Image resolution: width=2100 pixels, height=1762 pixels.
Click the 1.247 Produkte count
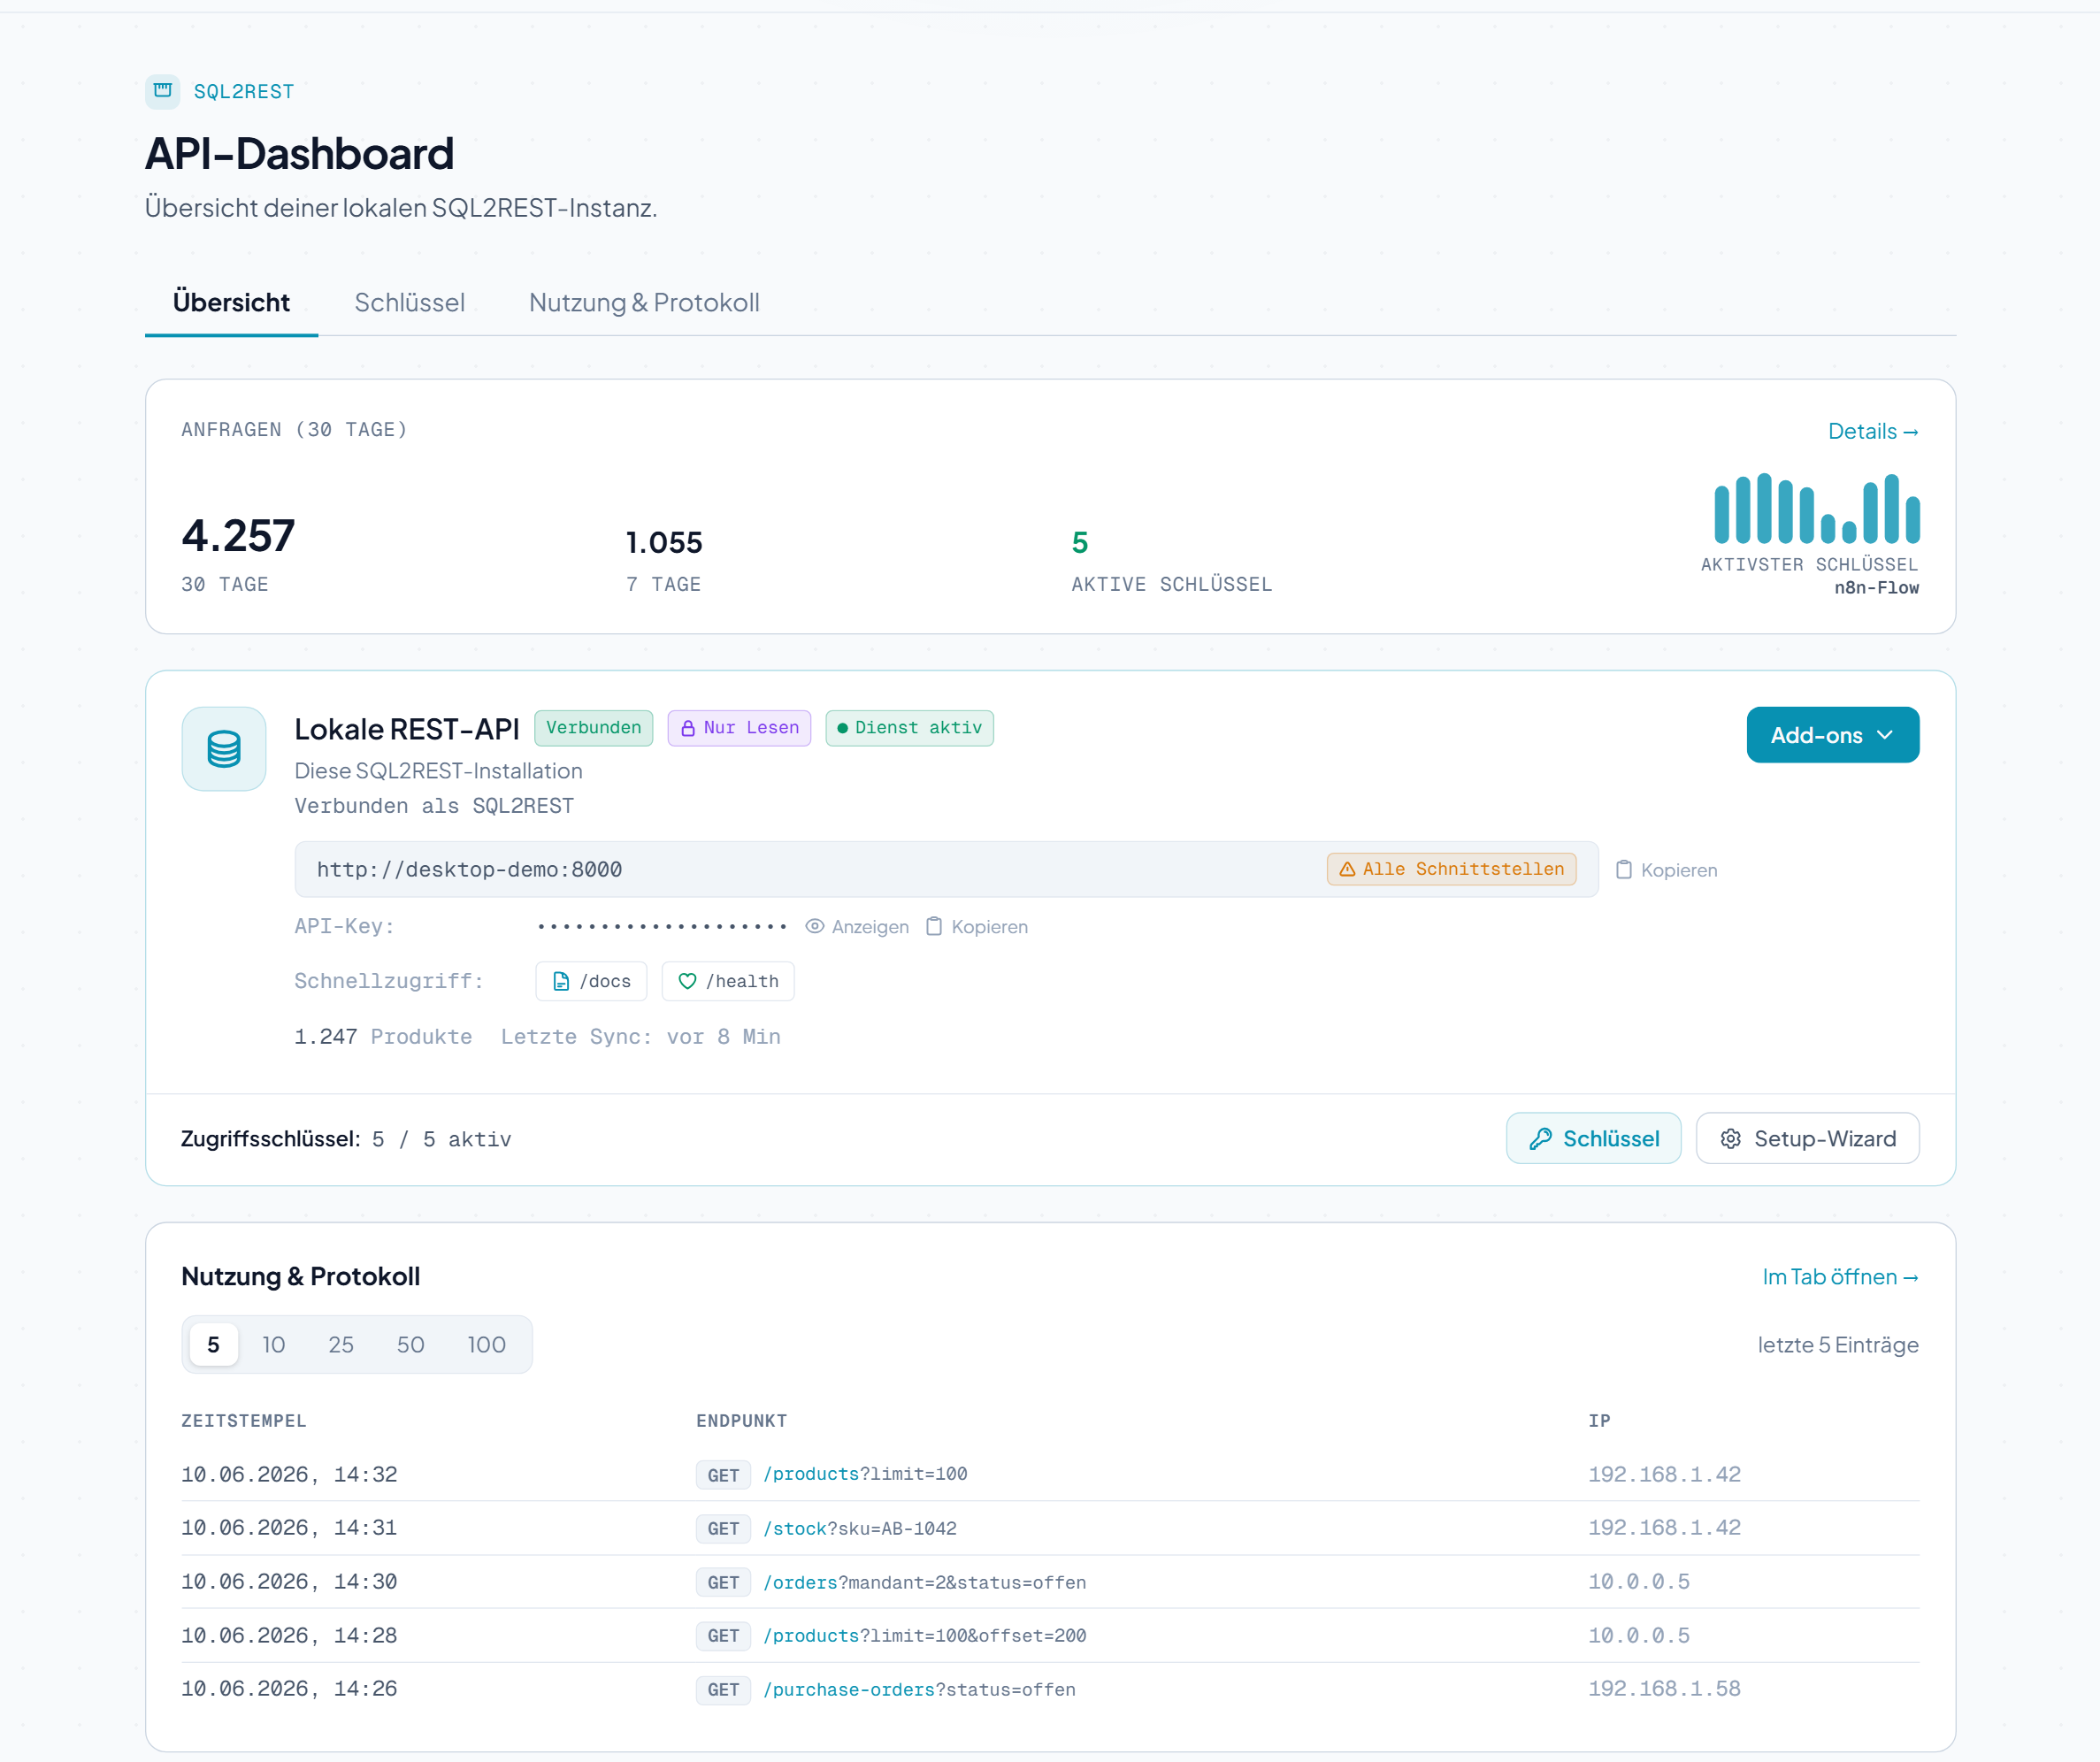383,1037
